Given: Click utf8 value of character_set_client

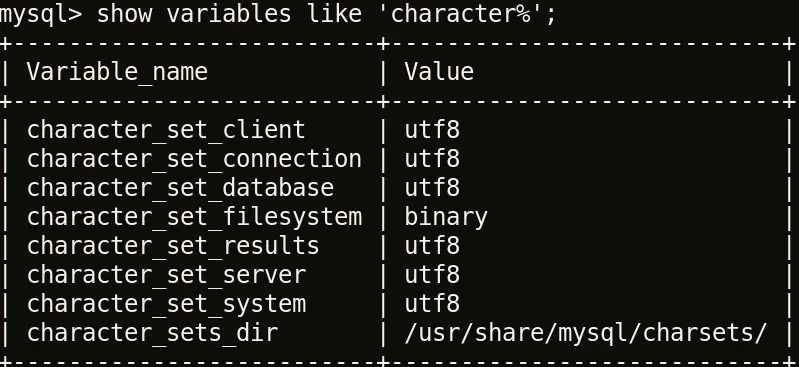Looking at the screenshot, I should [432, 129].
